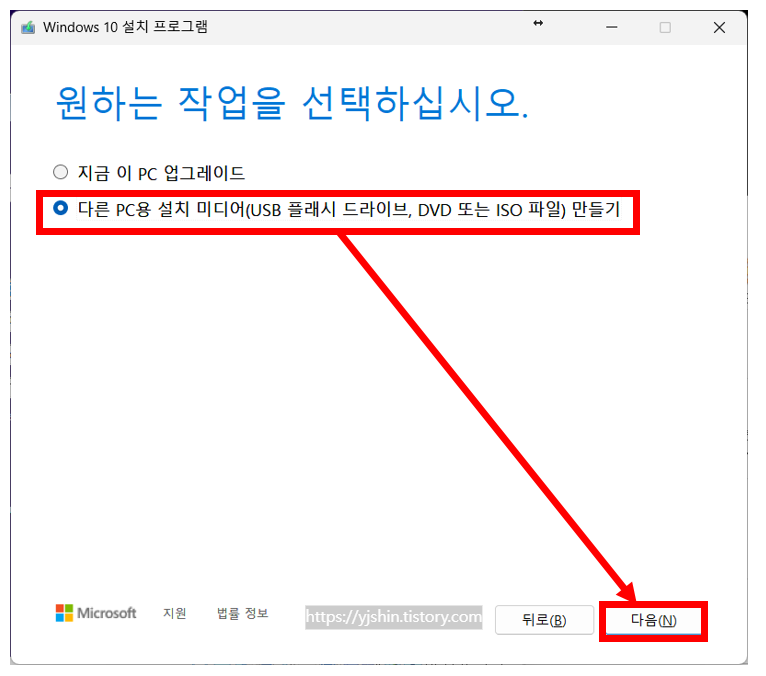The height and width of the screenshot is (676, 766).
Task: Minimize the Windows 10 setup window
Action: click(x=612, y=27)
